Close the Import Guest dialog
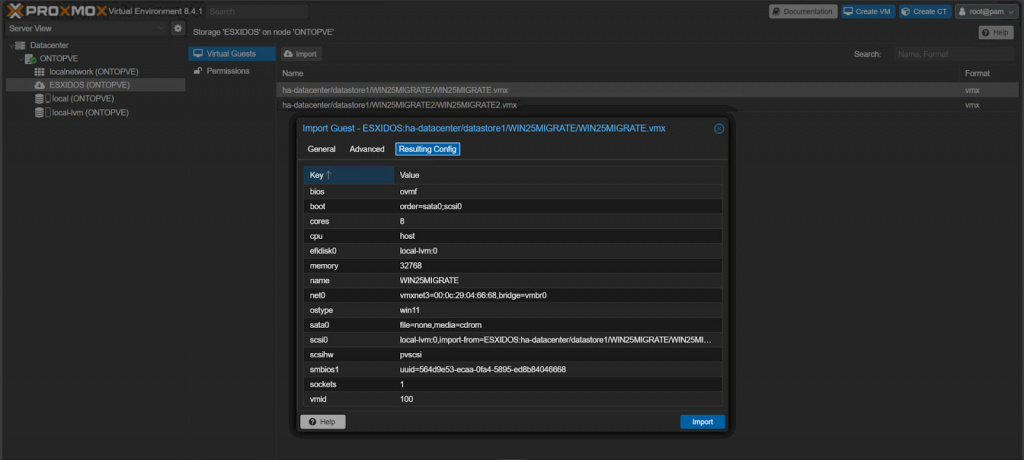Image resolution: width=1024 pixels, height=460 pixels. (719, 129)
